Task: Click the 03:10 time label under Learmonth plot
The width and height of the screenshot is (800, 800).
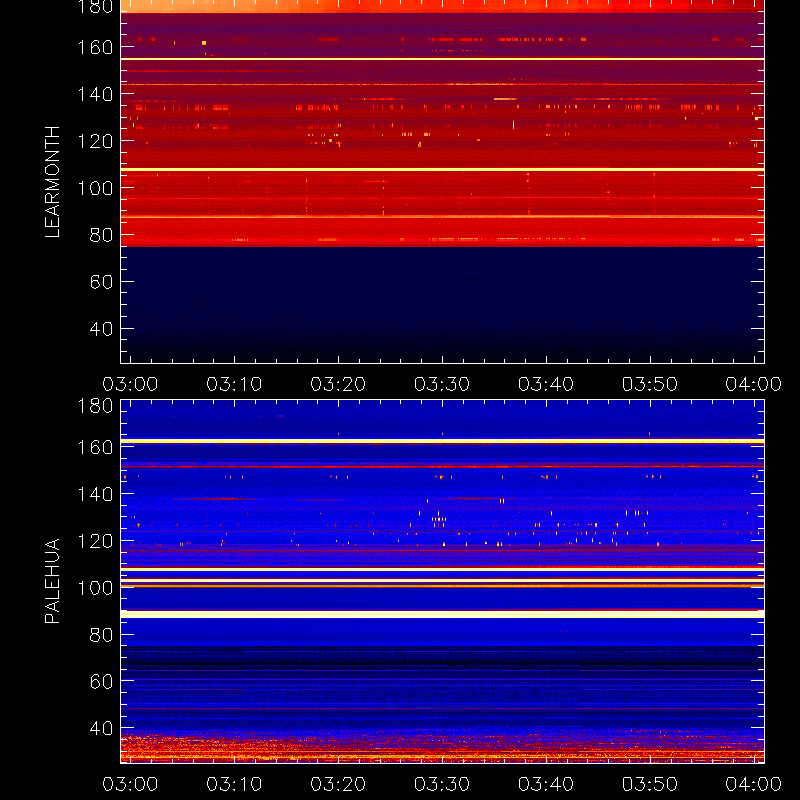Action: (x=234, y=384)
